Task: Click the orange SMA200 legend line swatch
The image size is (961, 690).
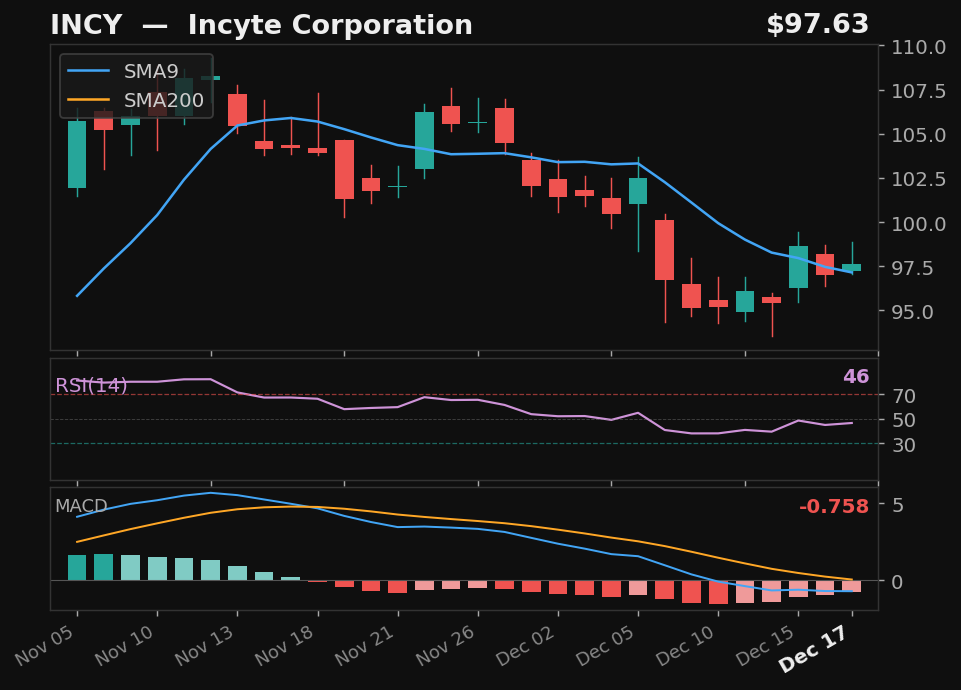Action: (x=88, y=100)
